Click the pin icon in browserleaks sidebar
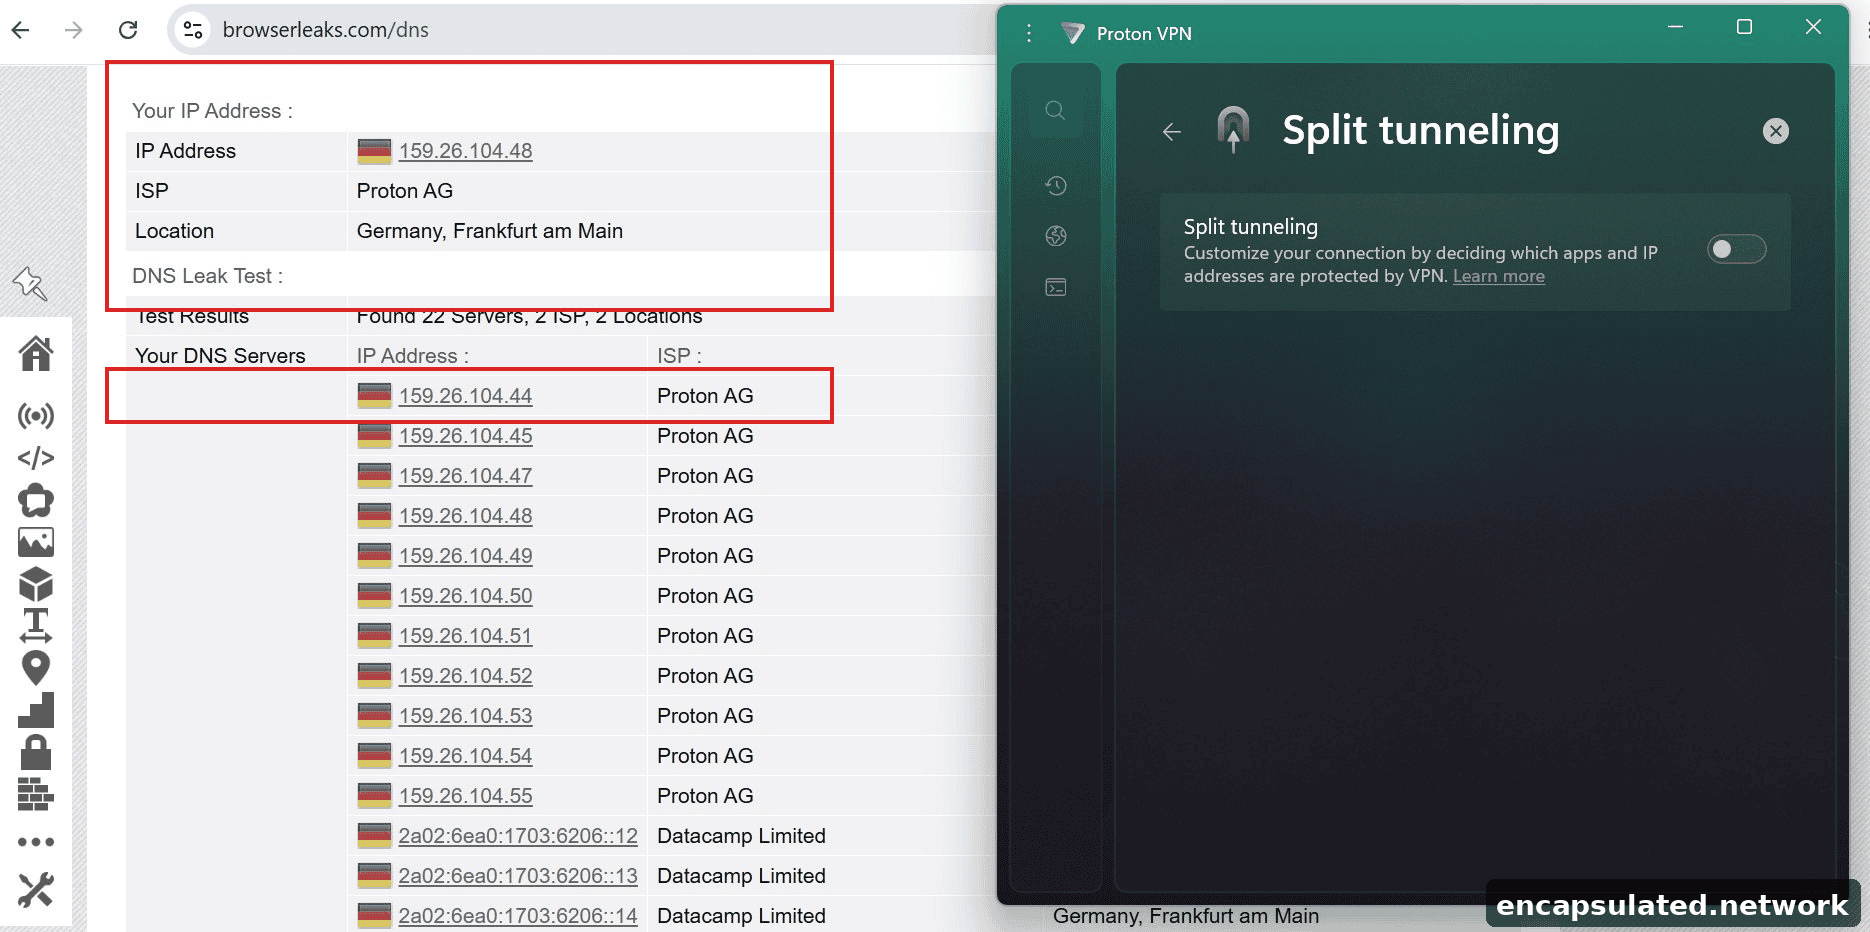1870x932 pixels. 30,284
